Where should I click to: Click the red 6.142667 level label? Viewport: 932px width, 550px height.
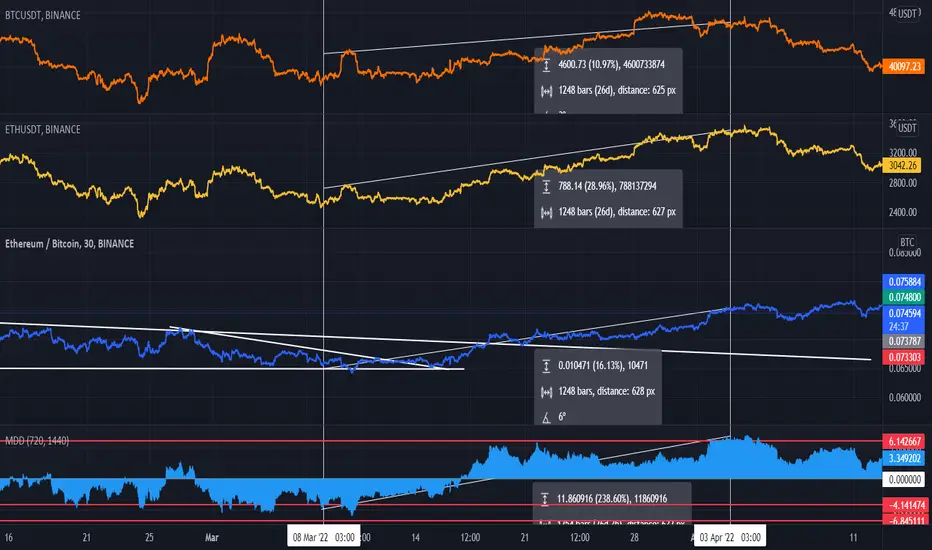pos(903,441)
